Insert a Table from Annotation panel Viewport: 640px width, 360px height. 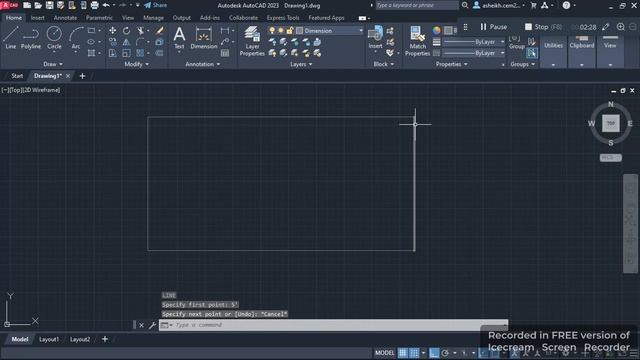pos(225,53)
